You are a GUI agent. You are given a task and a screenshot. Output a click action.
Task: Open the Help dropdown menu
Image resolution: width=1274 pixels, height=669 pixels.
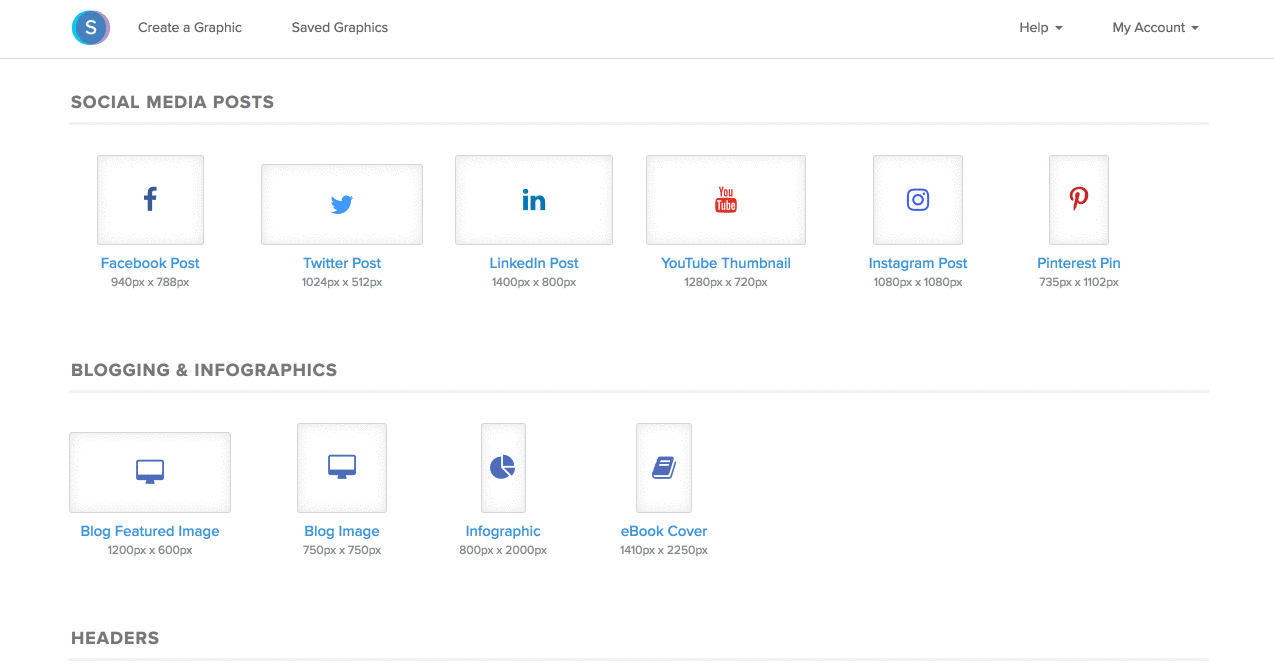click(x=1041, y=28)
